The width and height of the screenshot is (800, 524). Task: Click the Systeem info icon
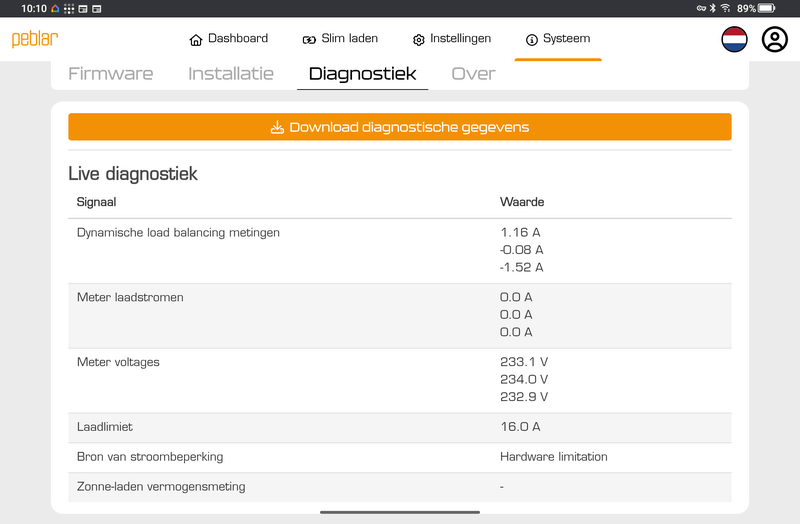point(532,40)
